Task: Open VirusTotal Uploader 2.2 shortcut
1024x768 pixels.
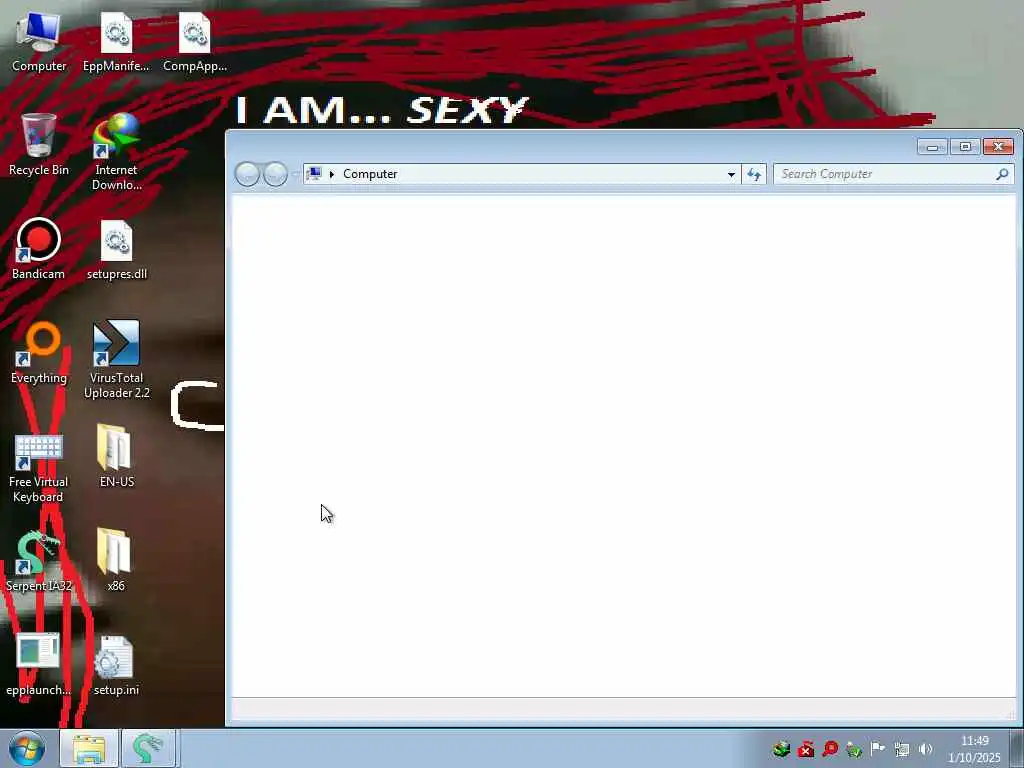Action: pyautogui.click(x=116, y=359)
